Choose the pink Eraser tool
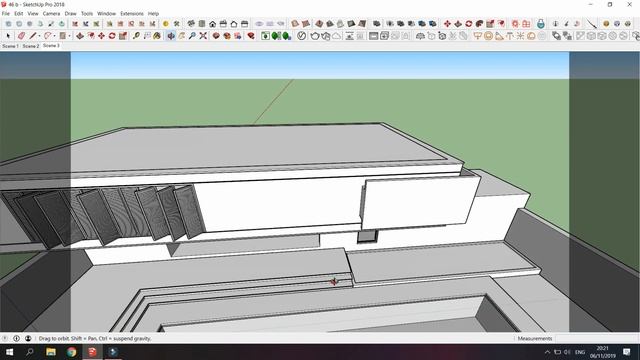The width and height of the screenshot is (640, 360). coord(22,36)
